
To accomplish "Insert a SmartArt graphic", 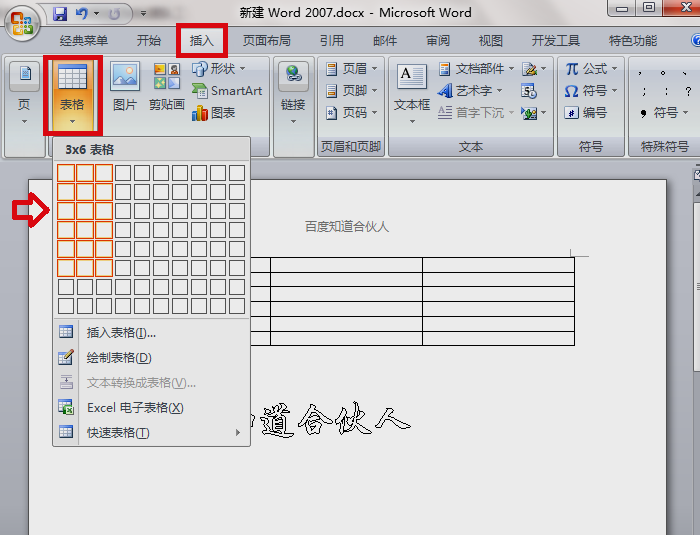I will 227,91.
